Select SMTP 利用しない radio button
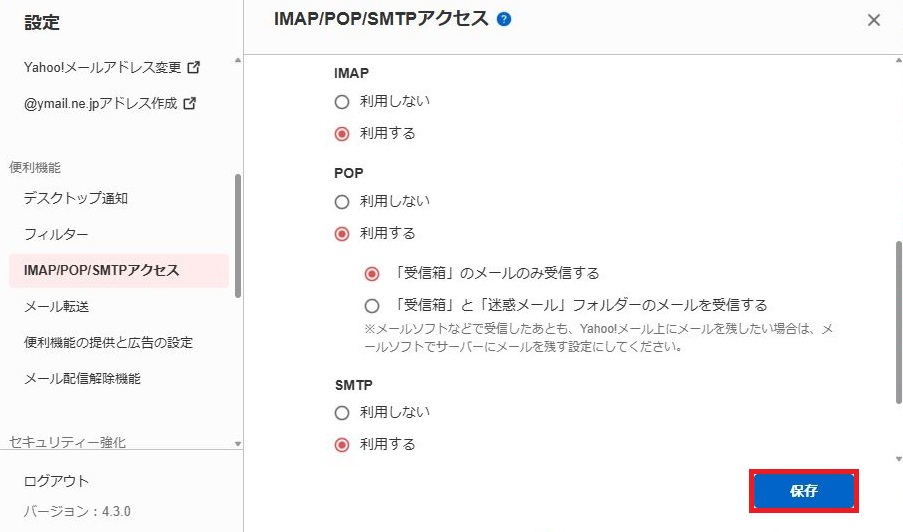The height and width of the screenshot is (532, 903). point(342,412)
